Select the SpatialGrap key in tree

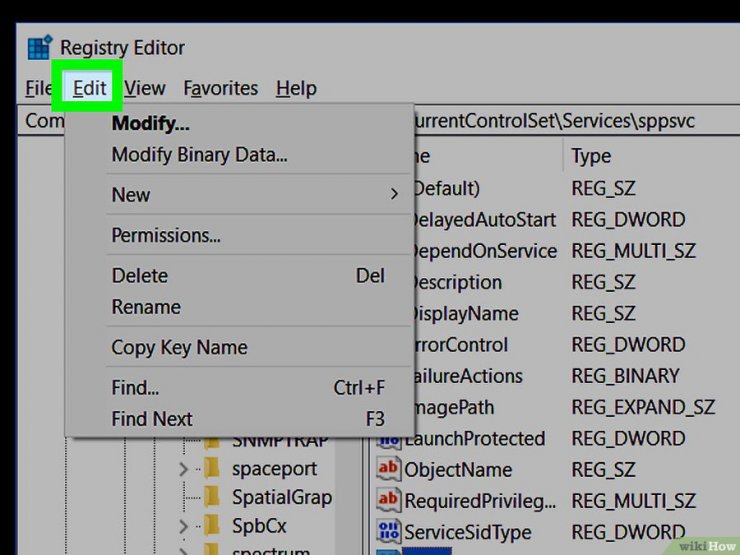point(282,497)
